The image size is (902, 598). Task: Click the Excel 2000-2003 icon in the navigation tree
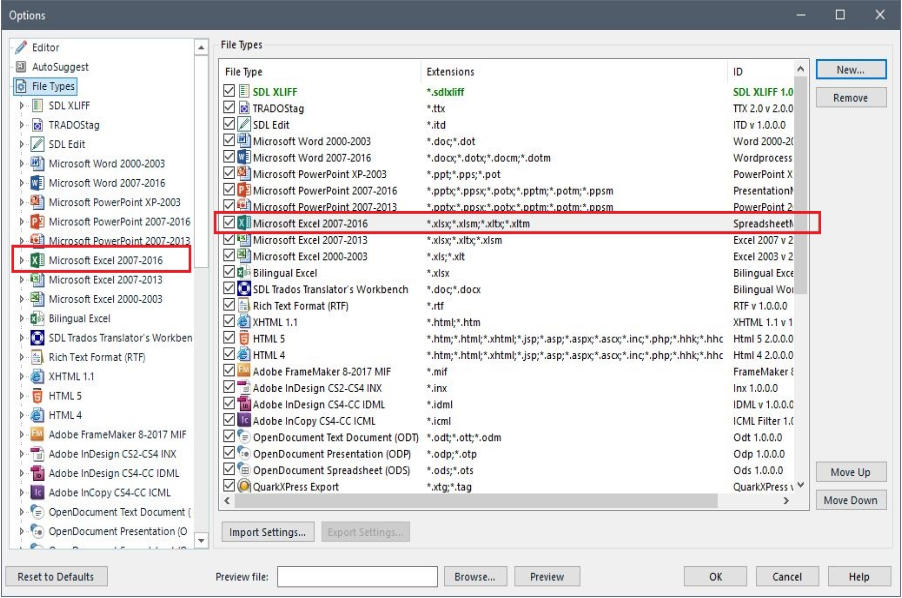click(x=37, y=298)
